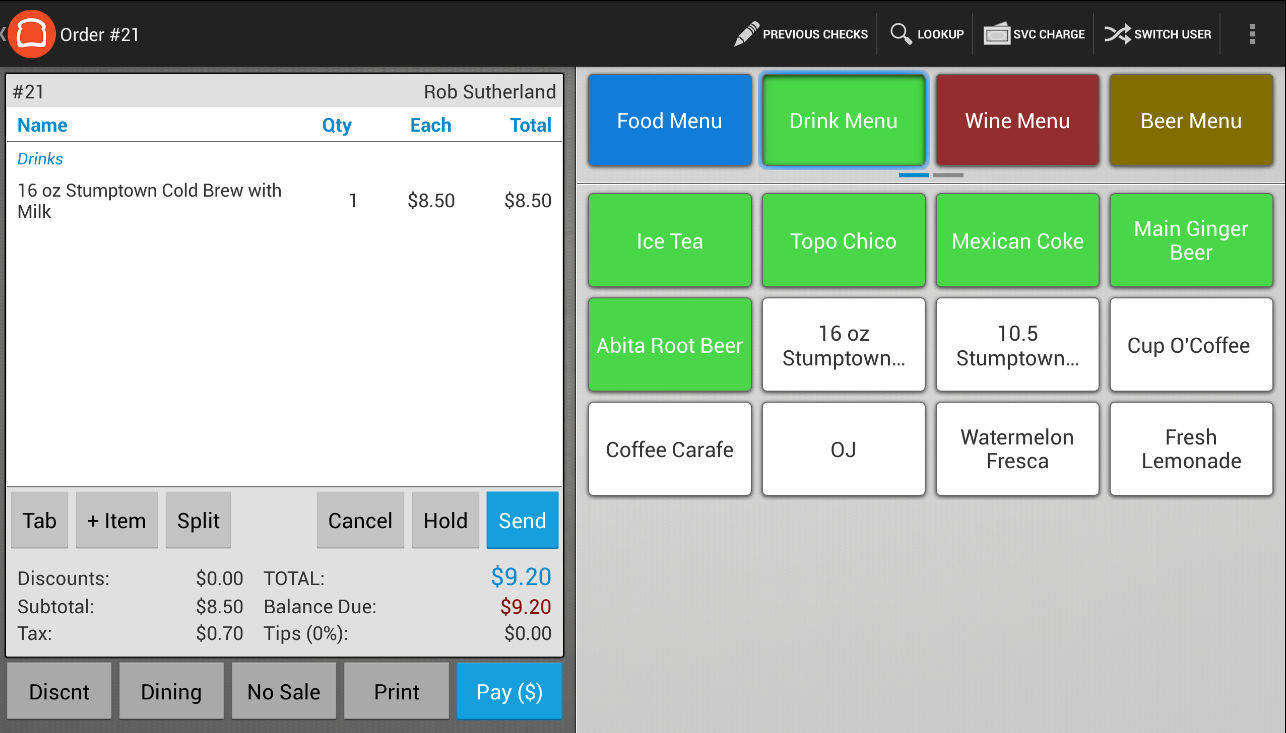Add Cup O'Coffee to the check
1286x733 pixels.
click(x=1190, y=346)
